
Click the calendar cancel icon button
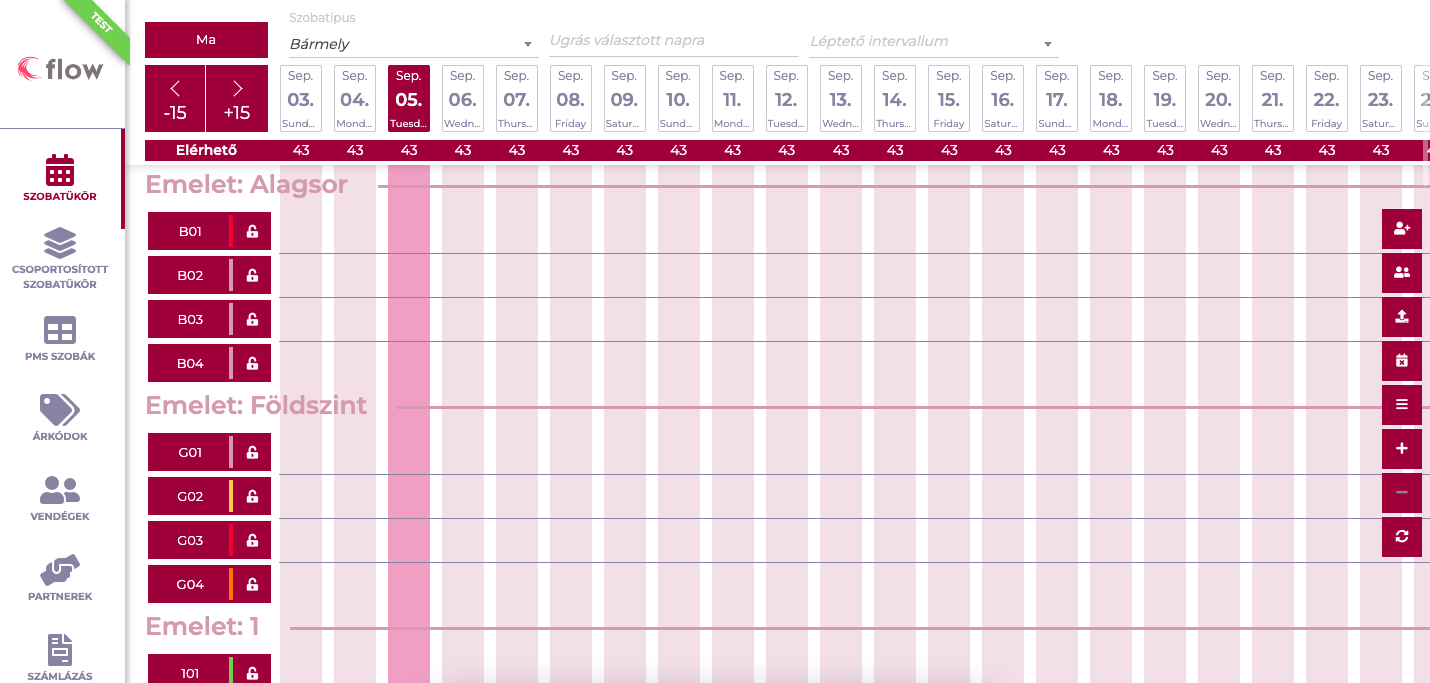(1401, 361)
